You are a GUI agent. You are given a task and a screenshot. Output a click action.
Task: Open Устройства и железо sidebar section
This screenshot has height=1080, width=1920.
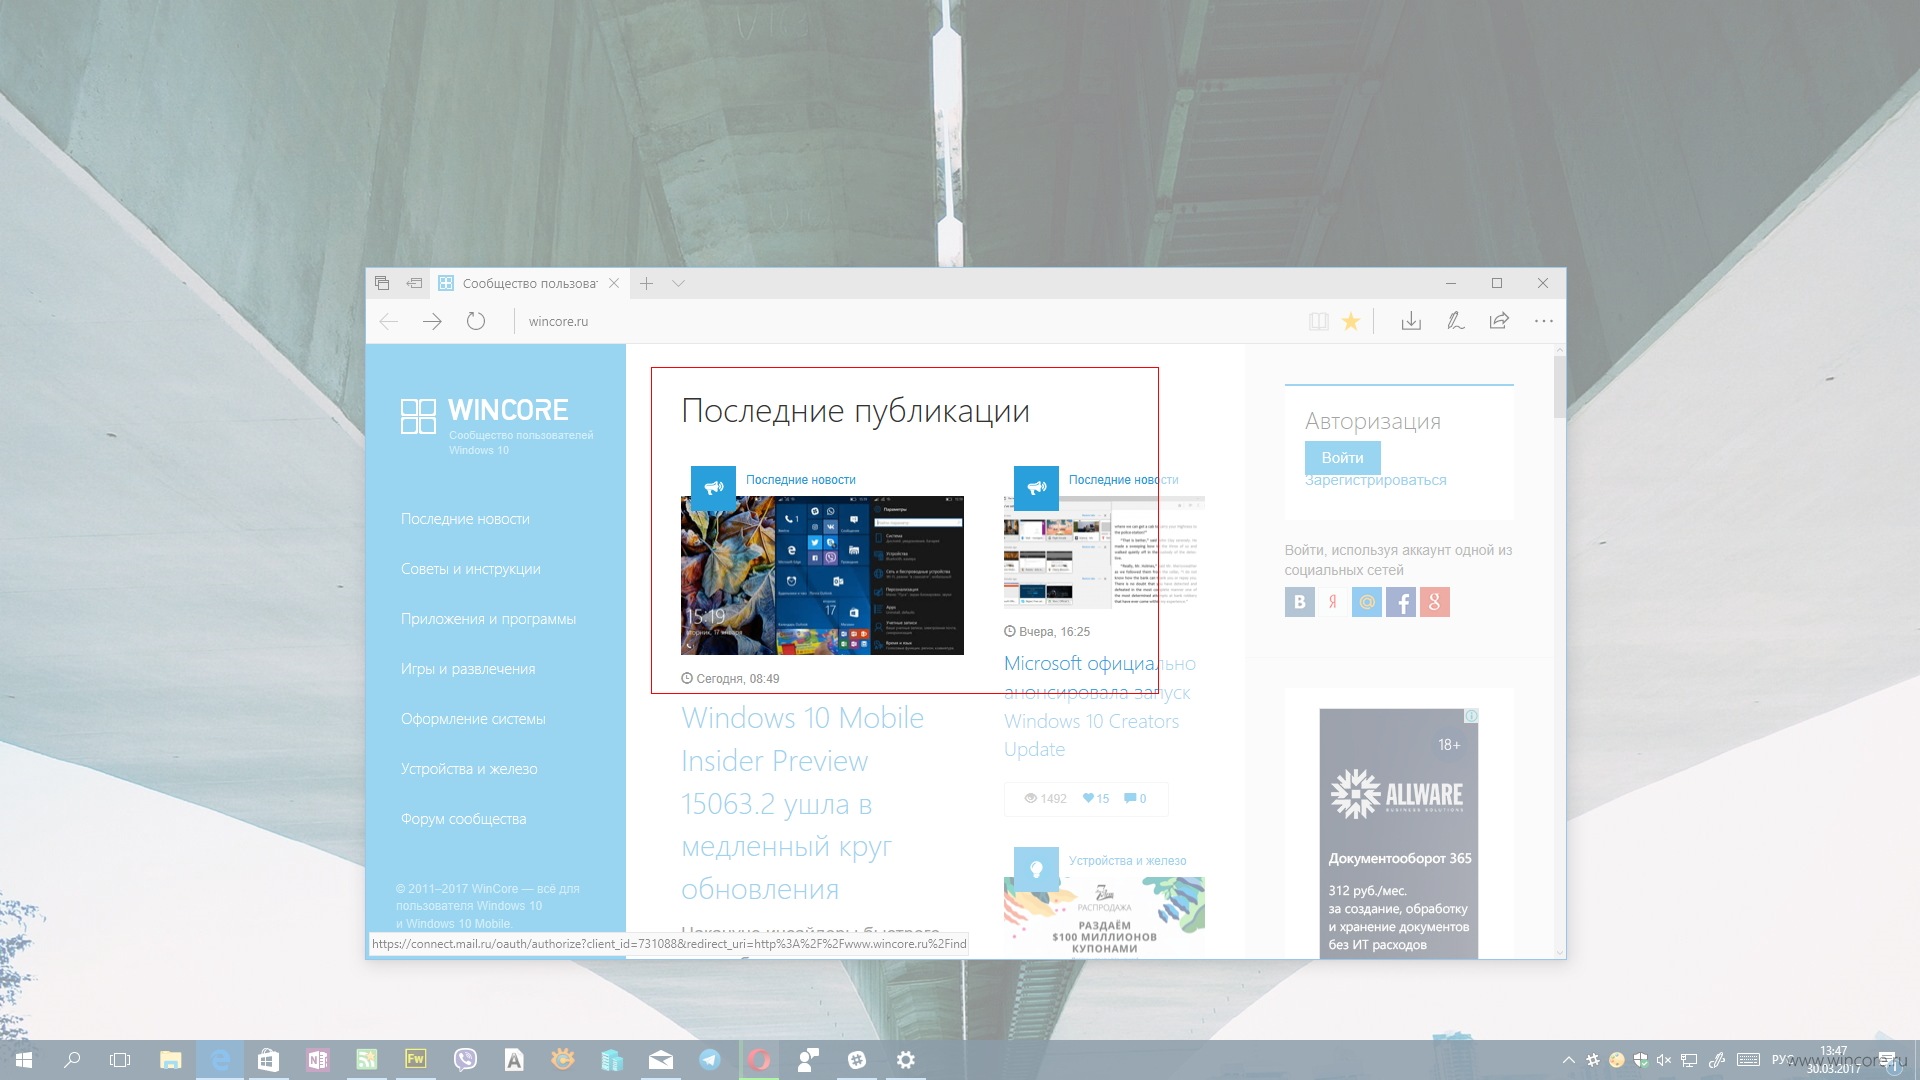click(469, 769)
